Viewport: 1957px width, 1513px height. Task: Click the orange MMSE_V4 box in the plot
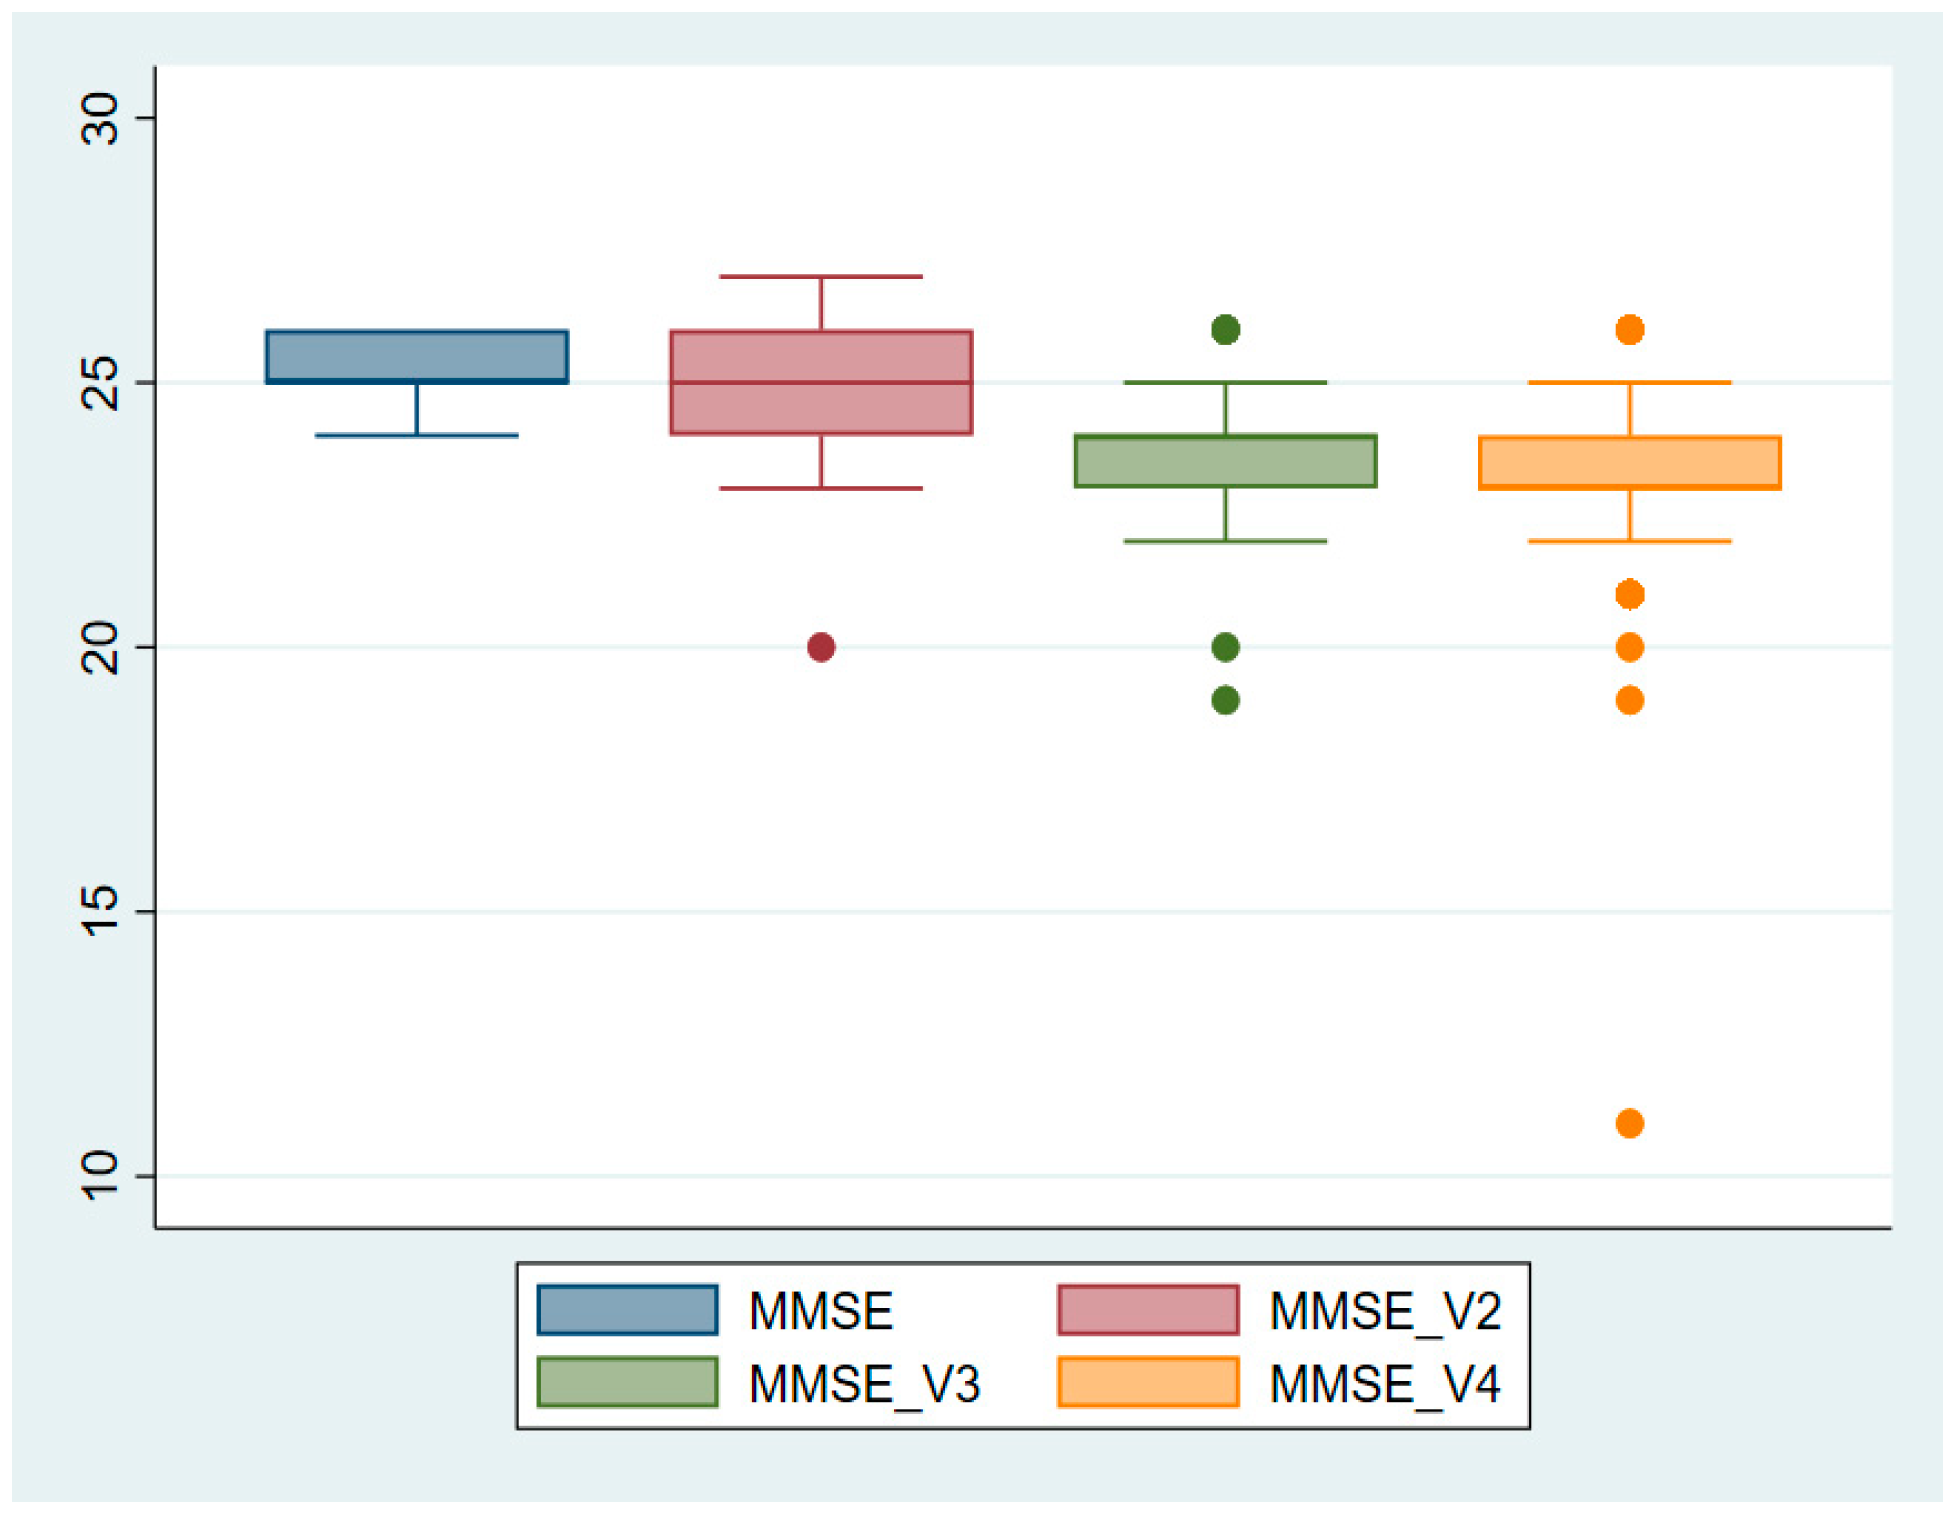click(x=1629, y=462)
